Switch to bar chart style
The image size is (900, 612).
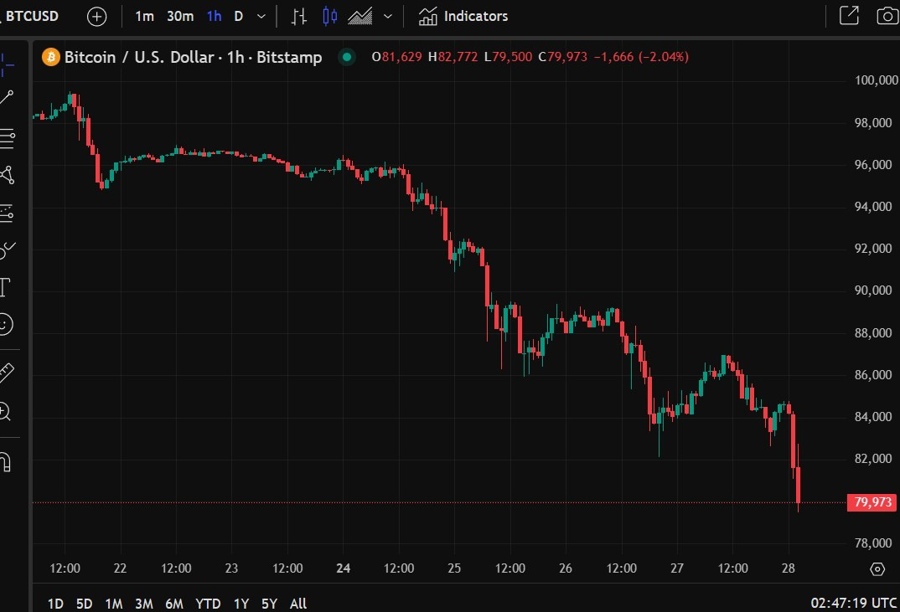(x=298, y=16)
